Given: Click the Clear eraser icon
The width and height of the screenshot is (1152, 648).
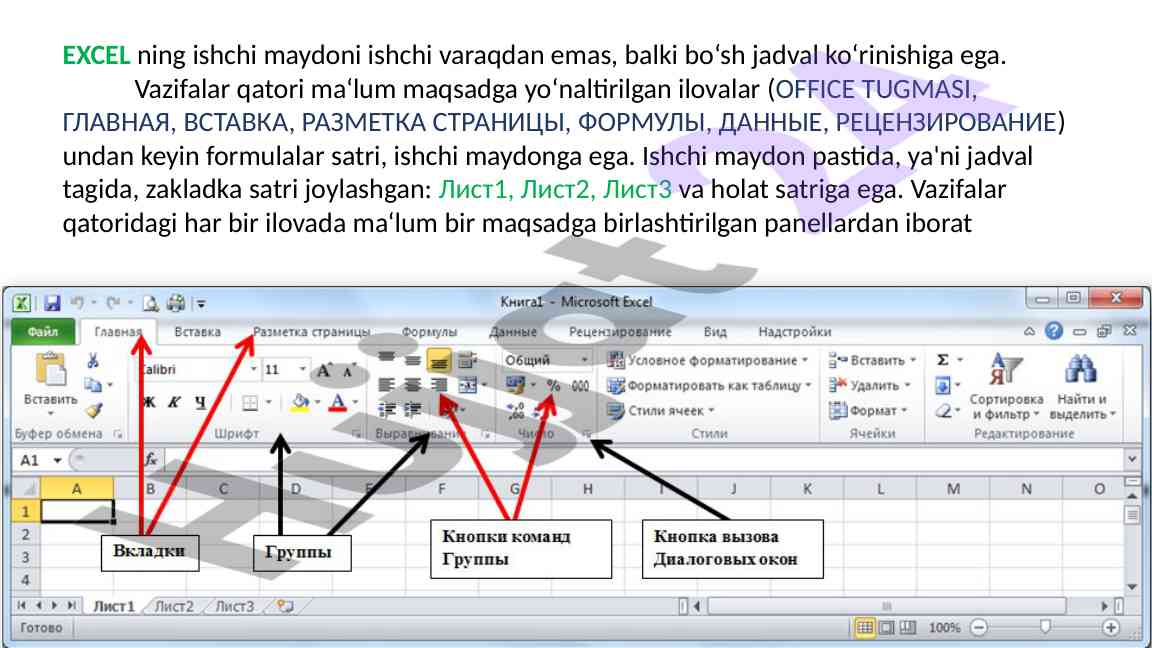Looking at the screenshot, I should (943, 411).
